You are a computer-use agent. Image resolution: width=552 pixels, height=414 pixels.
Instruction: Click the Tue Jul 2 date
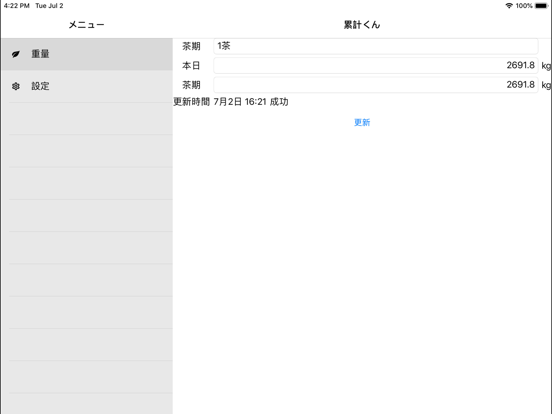point(49,6)
